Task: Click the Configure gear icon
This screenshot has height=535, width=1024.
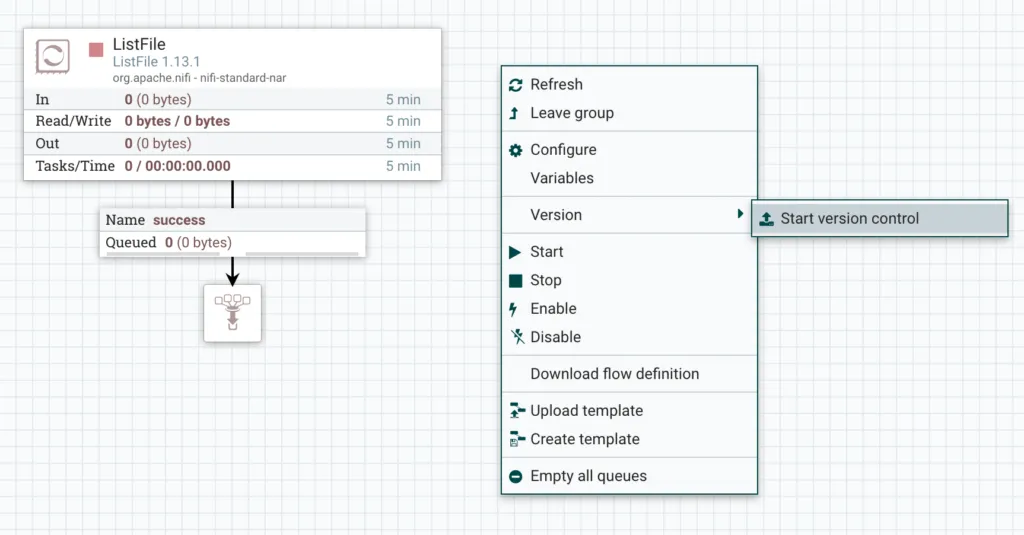Action: 516,150
